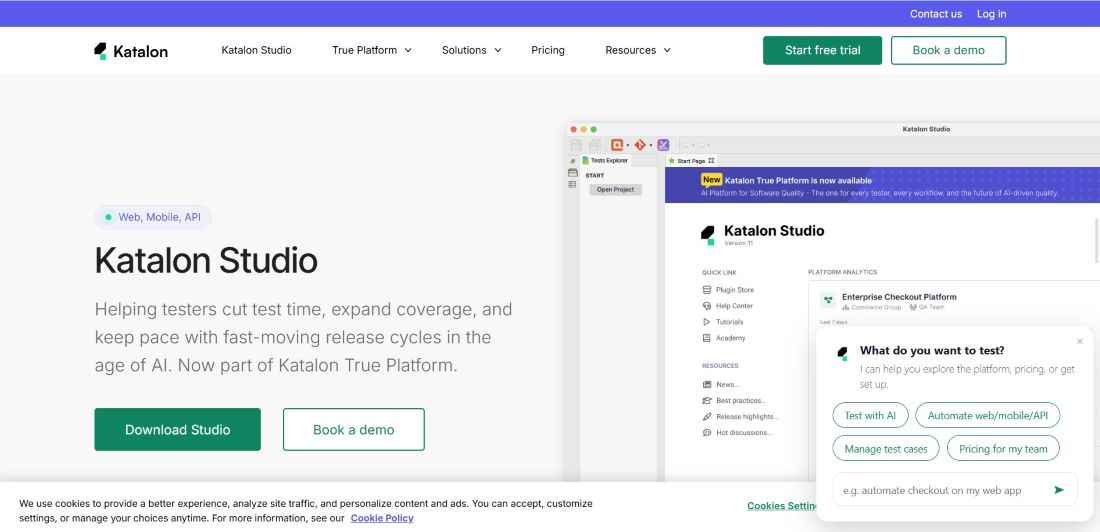Screen dimensions: 1100x532
Task: Click the Enterprise Checkout Platform project icon
Action: click(x=829, y=300)
